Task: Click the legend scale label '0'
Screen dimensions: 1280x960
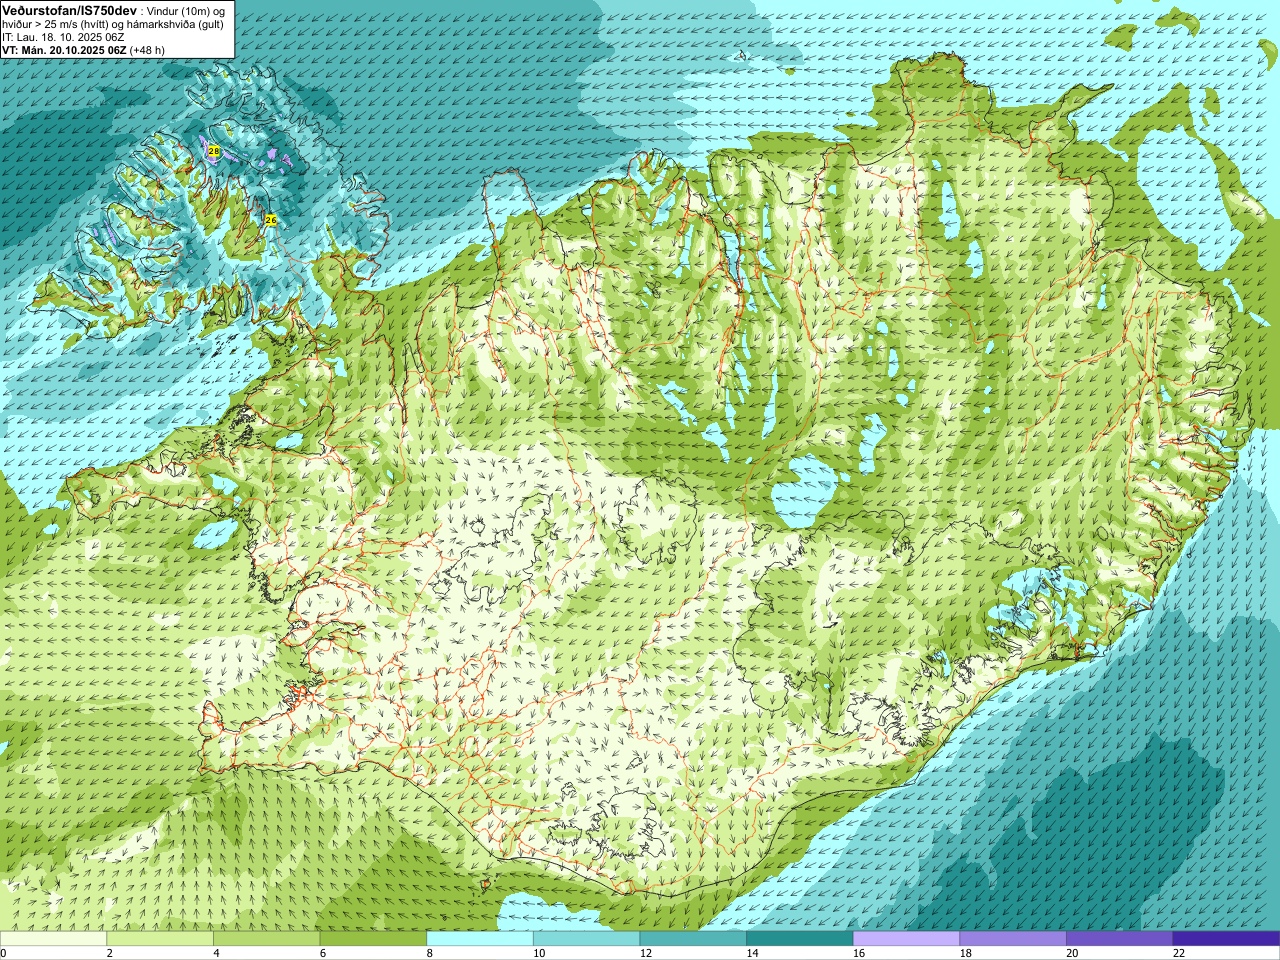Action: click(3, 953)
